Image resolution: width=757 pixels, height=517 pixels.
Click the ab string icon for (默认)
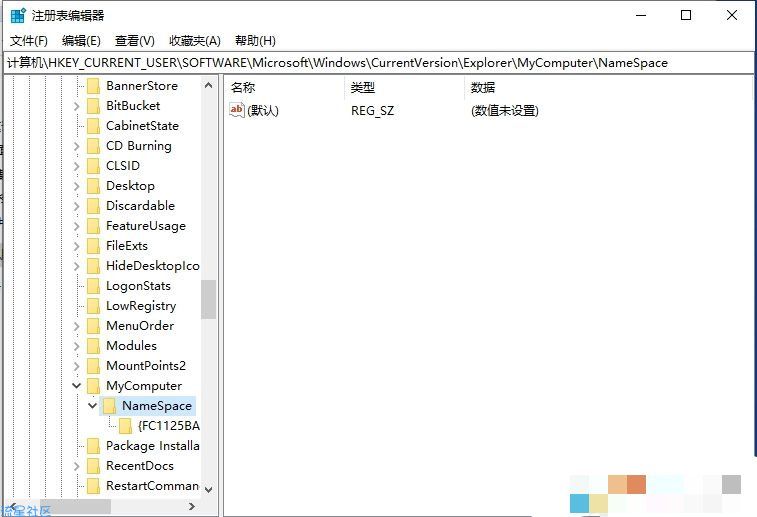click(x=237, y=111)
